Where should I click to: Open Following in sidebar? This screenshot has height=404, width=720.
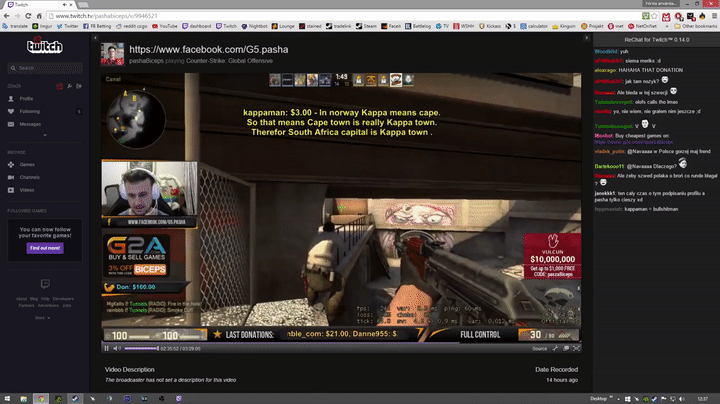tap(24, 112)
